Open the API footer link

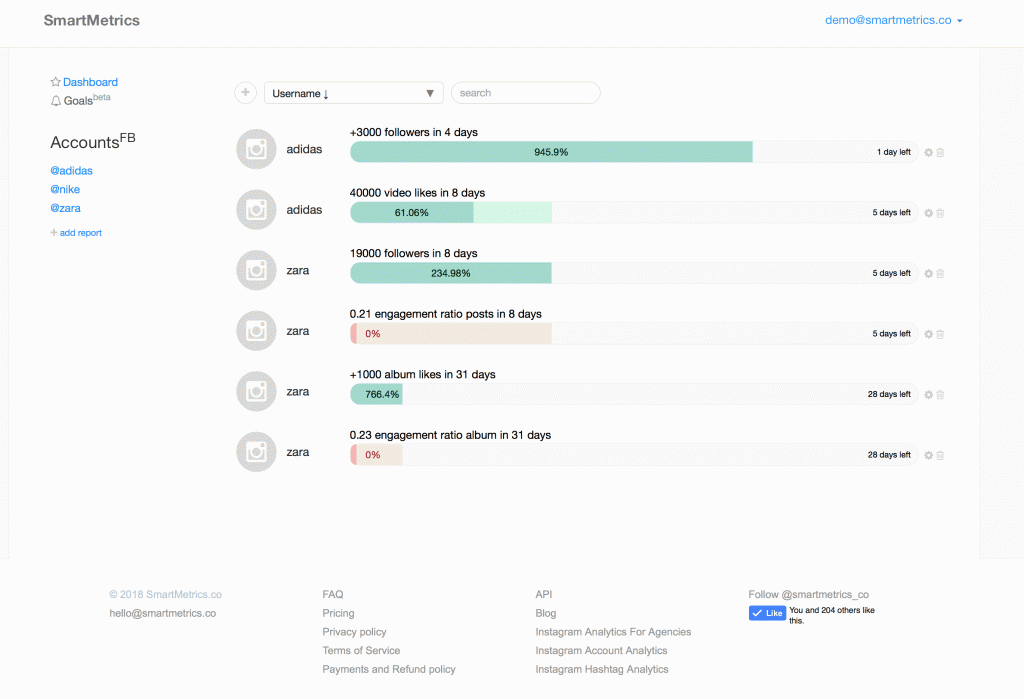point(543,594)
